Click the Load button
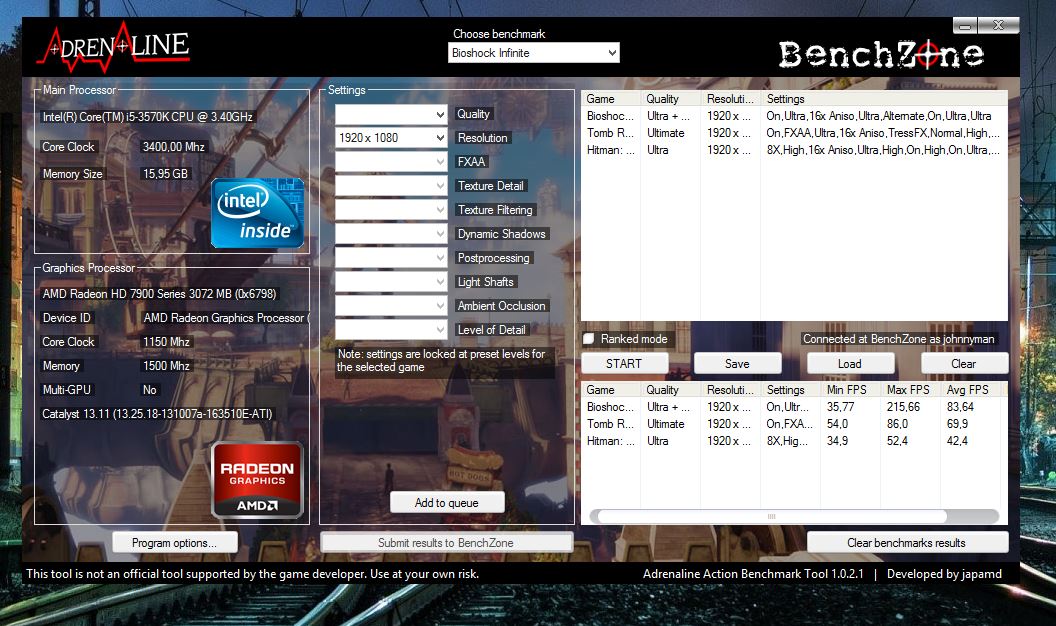The image size is (1056, 626). click(850, 363)
